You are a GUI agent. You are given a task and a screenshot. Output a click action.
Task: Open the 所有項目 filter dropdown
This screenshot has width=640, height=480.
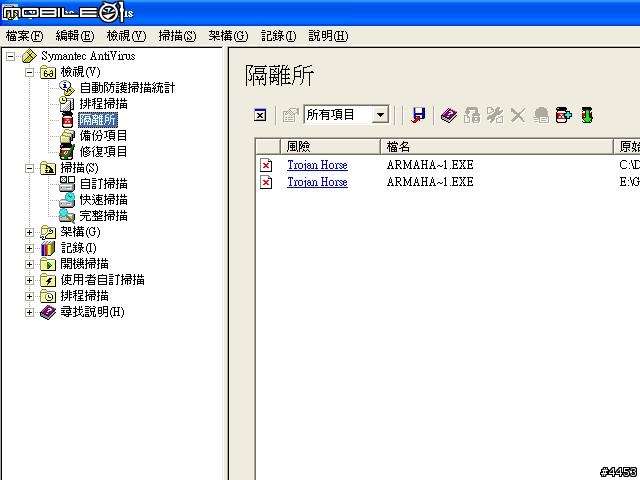(x=380, y=115)
